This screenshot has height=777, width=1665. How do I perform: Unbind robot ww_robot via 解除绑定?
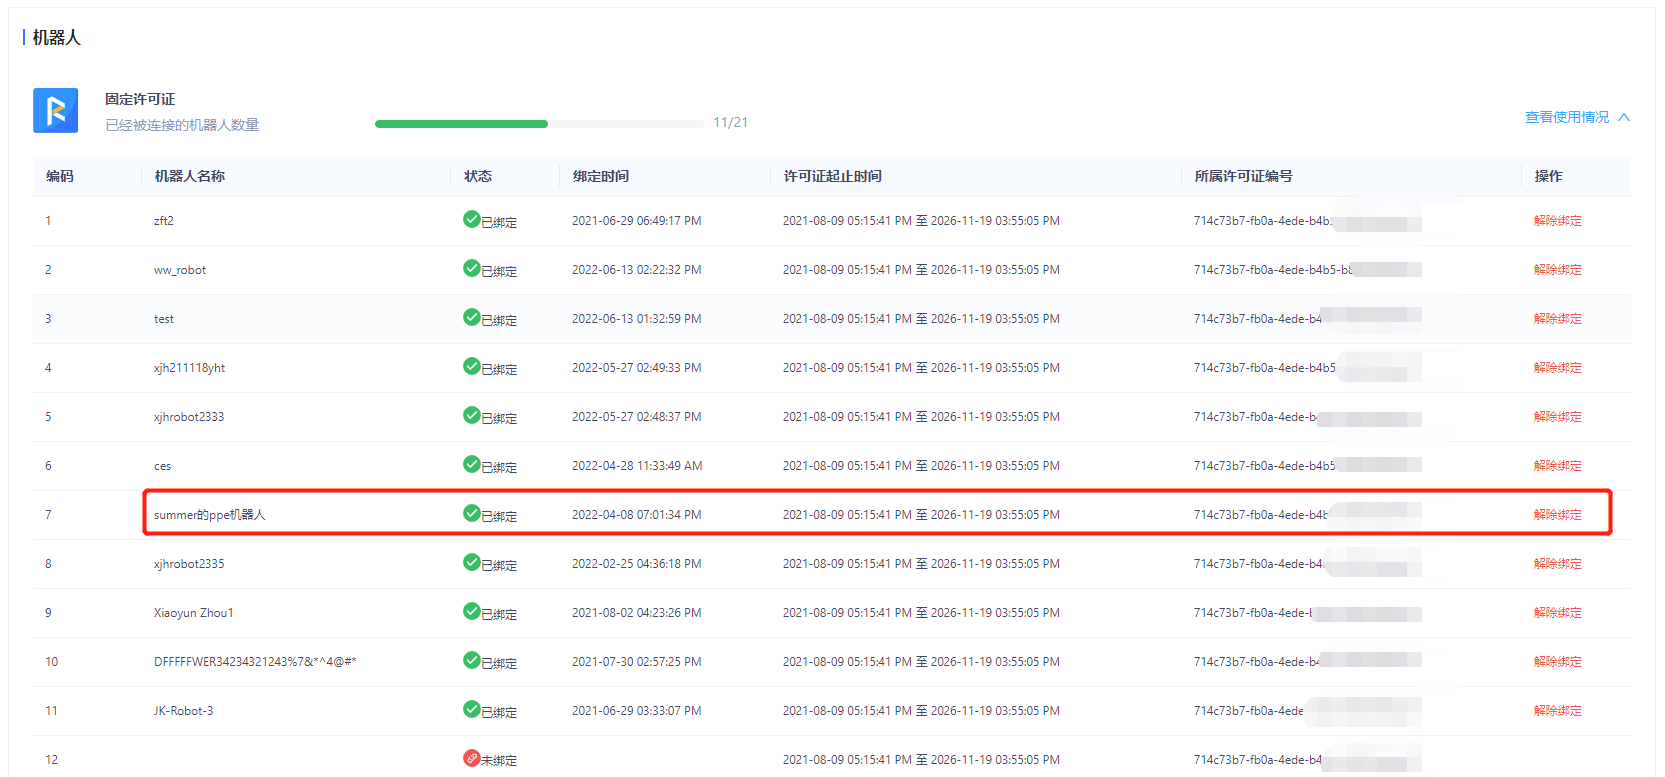tap(1558, 270)
